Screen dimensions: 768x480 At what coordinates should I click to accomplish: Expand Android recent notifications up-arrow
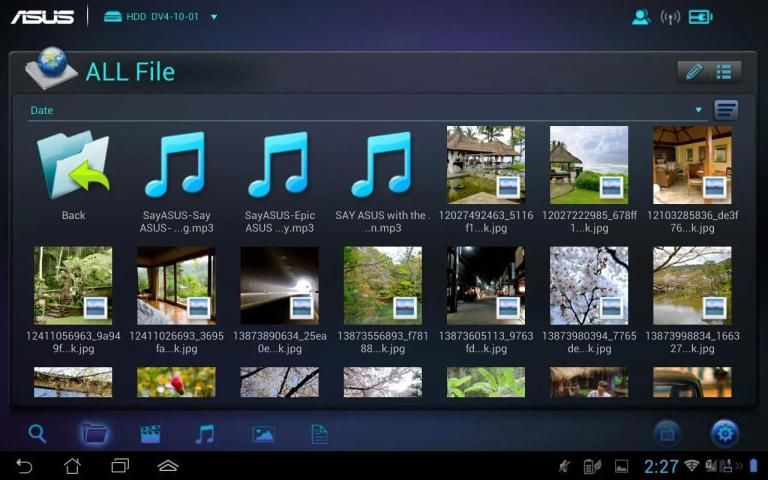(168, 466)
